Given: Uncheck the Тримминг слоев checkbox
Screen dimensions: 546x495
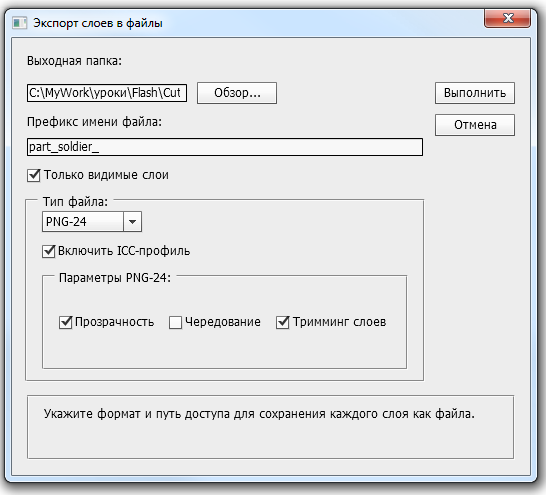Looking at the screenshot, I should 282,322.
